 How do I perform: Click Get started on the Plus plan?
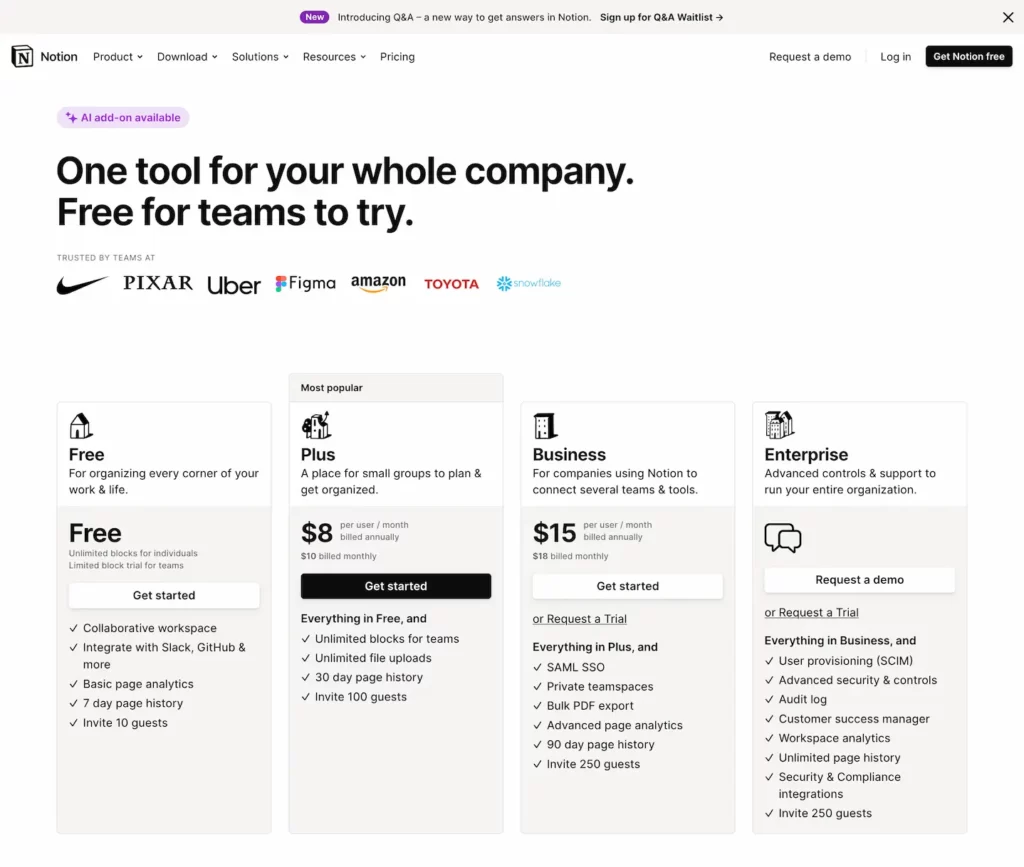click(x=395, y=586)
